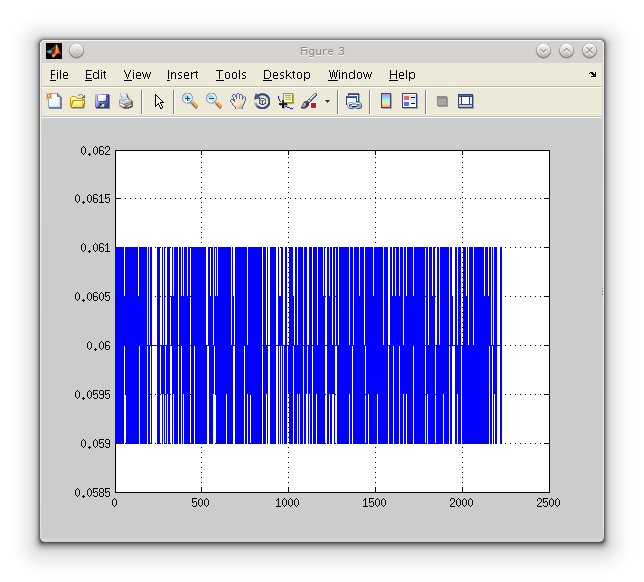Activate the Pan hand tool
This screenshot has height=582, width=644.
coord(238,101)
